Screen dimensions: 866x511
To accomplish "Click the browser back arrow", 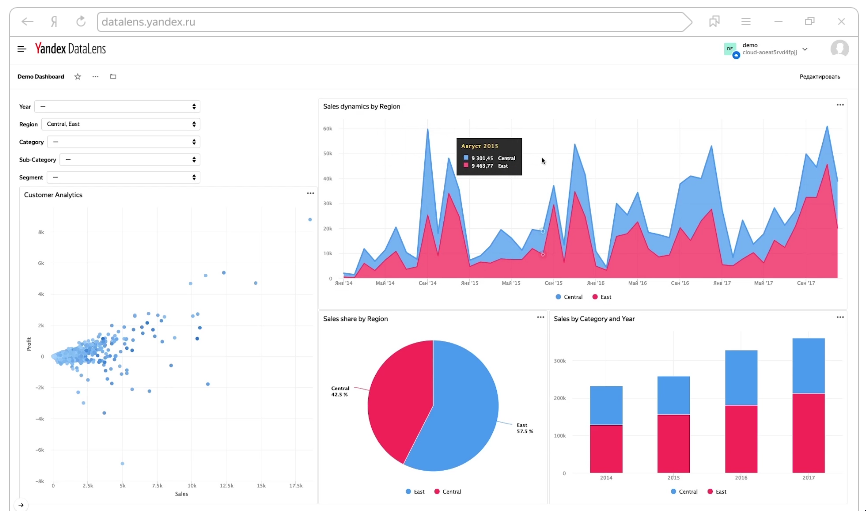I will pyautogui.click(x=28, y=22).
